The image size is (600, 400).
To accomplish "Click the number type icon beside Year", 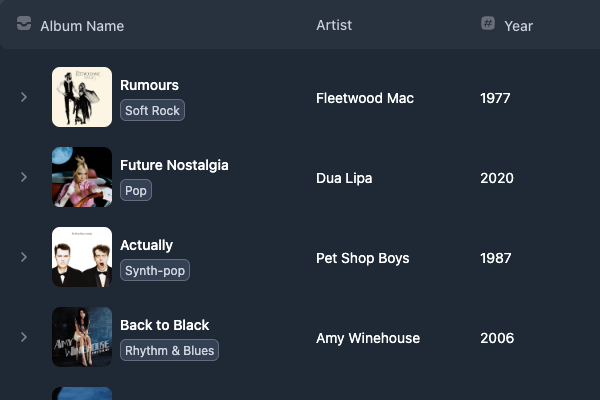I will [488, 23].
